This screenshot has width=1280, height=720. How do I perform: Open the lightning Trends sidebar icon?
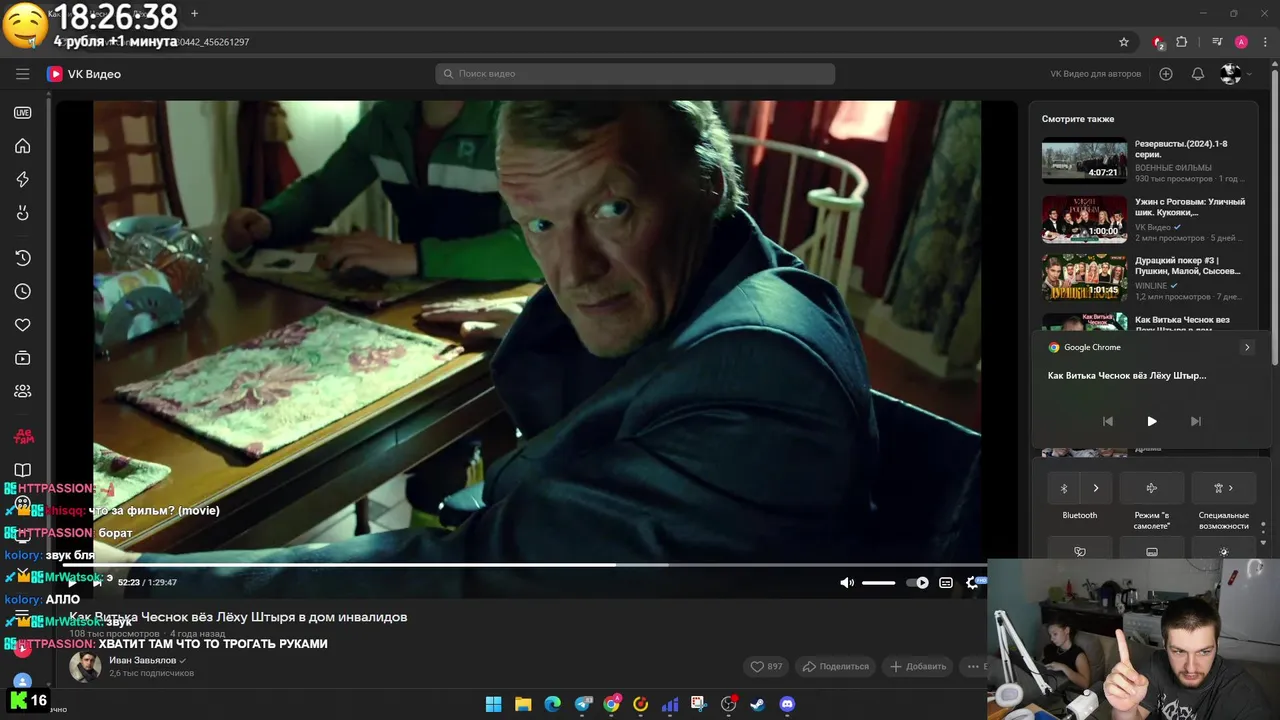[x=22, y=180]
